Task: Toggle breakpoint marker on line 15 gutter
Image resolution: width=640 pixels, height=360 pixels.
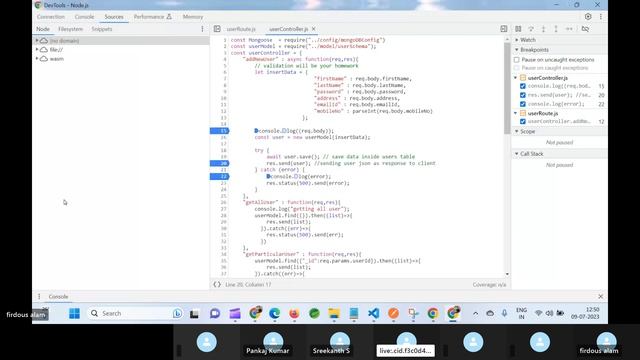Action: click(x=220, y=131)
